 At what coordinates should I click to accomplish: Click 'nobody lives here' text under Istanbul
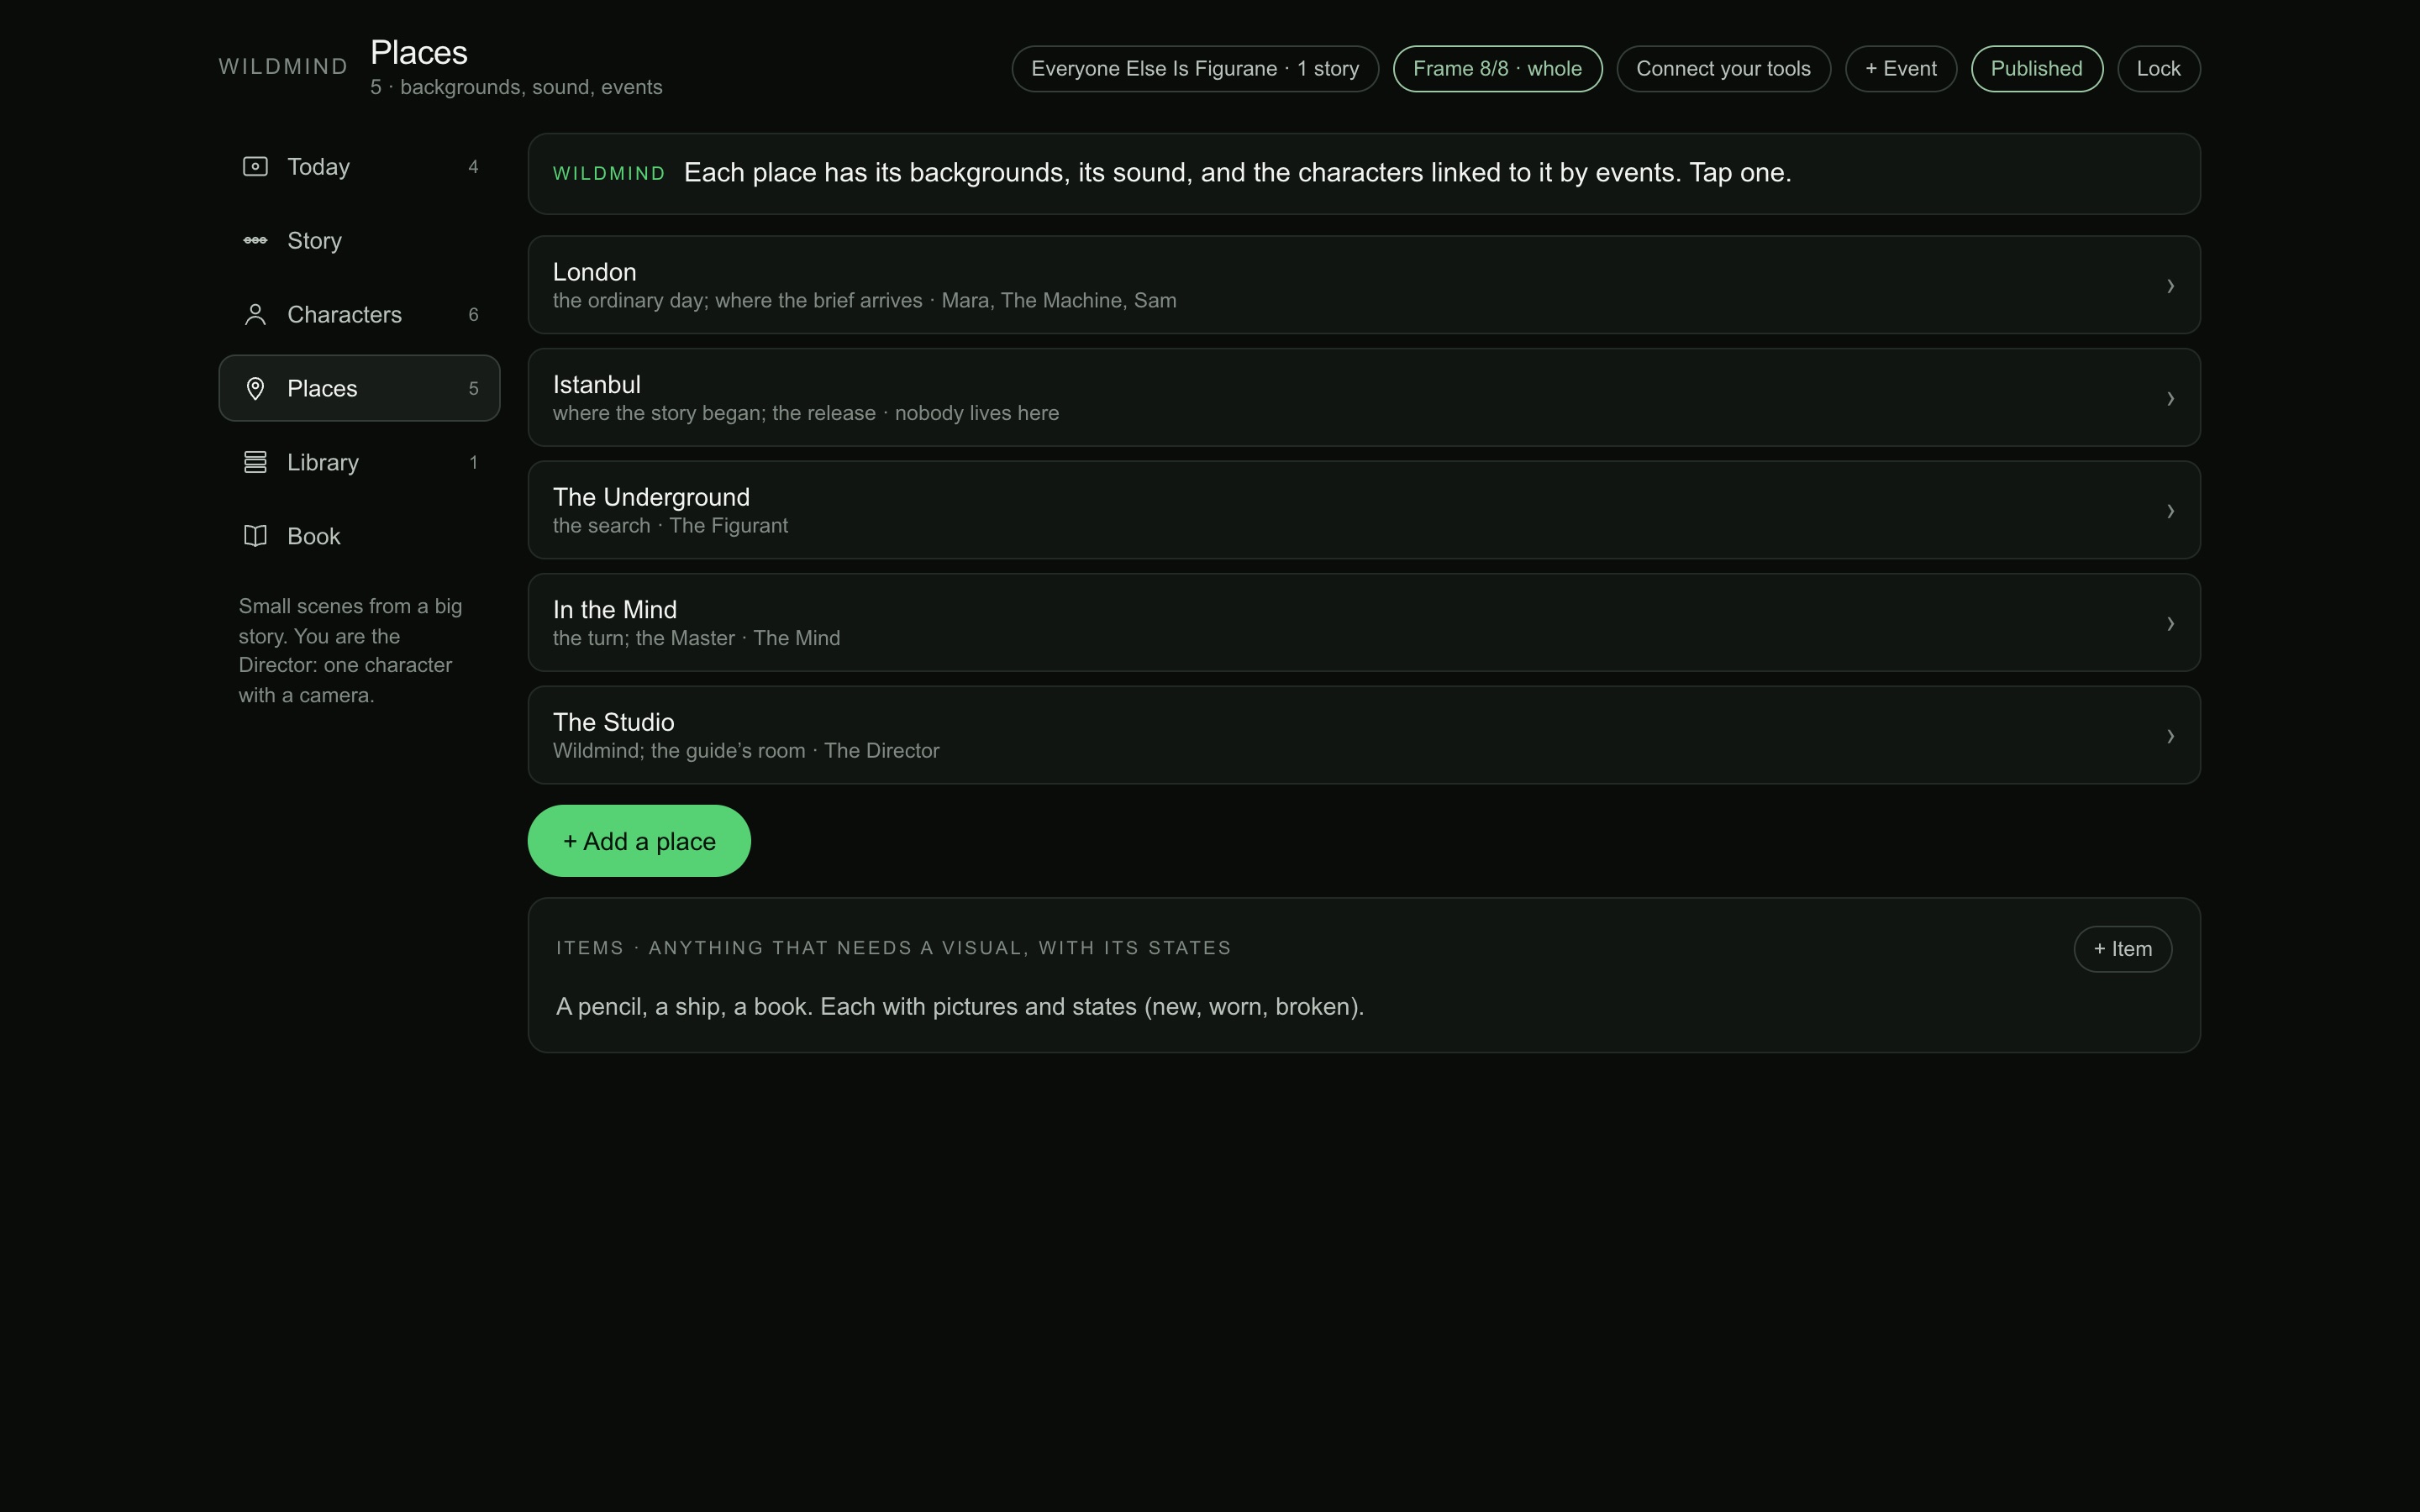point(976,414)
